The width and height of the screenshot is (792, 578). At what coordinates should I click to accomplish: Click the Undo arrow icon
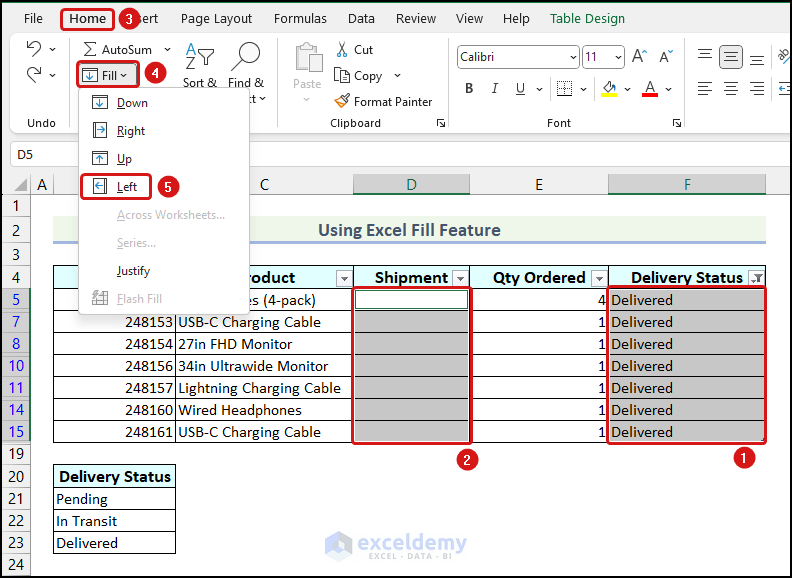[x=34, y=49]
